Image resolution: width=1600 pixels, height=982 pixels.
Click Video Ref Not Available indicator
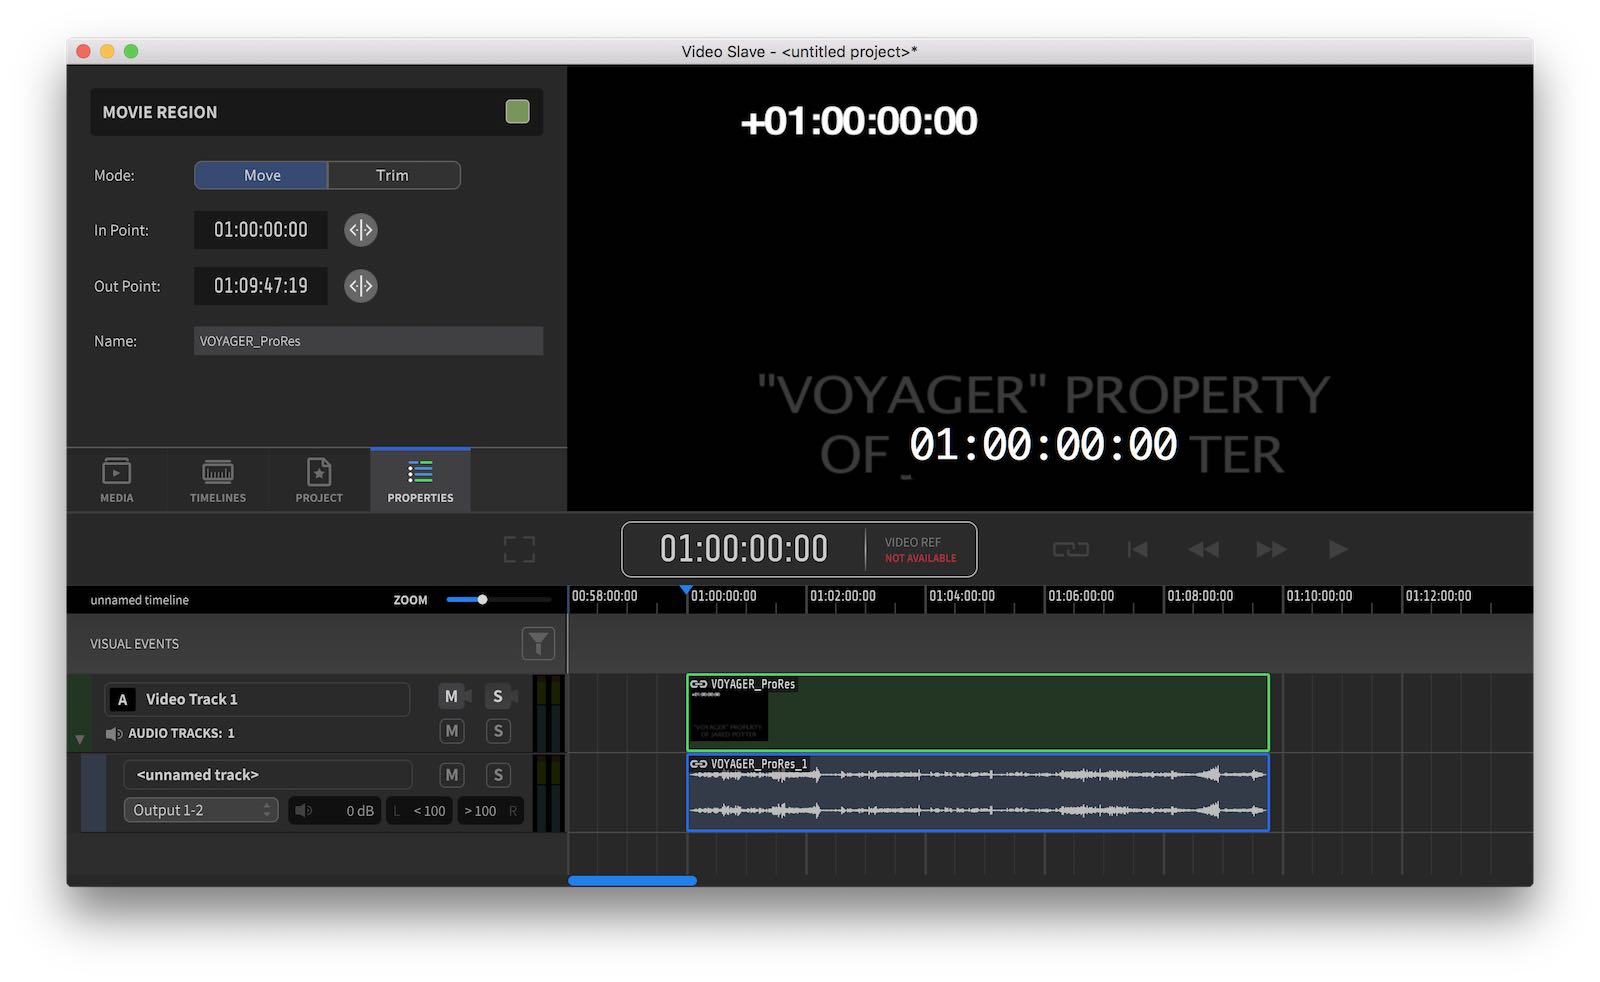pos(920,550)
